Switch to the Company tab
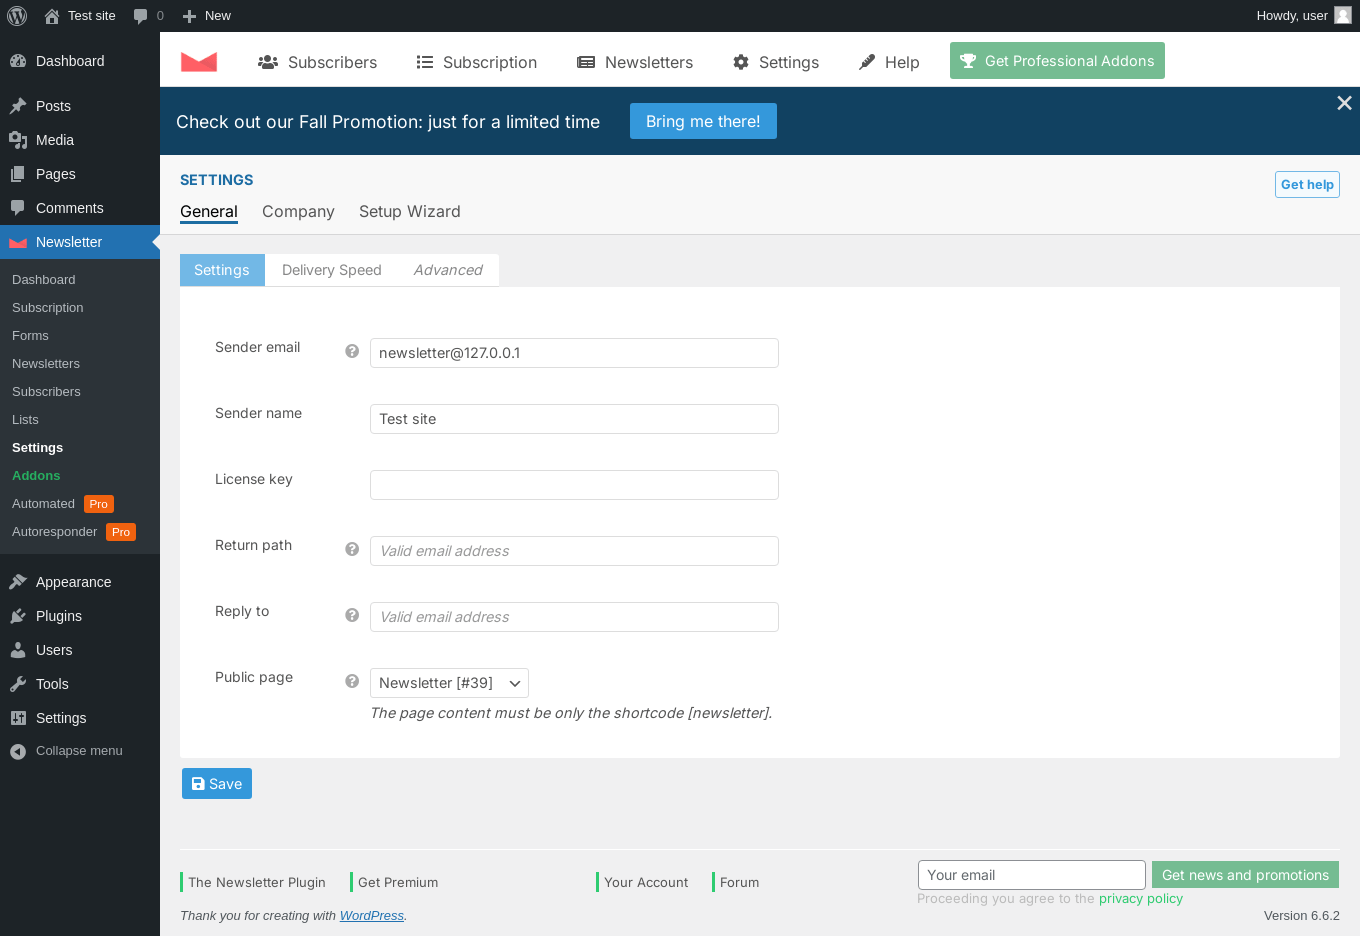The width and height of the screenshot is (1360, 936). click(298, 211)
